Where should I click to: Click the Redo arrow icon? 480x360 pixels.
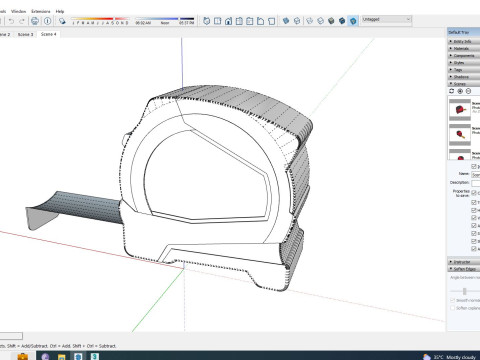(22, 21)
